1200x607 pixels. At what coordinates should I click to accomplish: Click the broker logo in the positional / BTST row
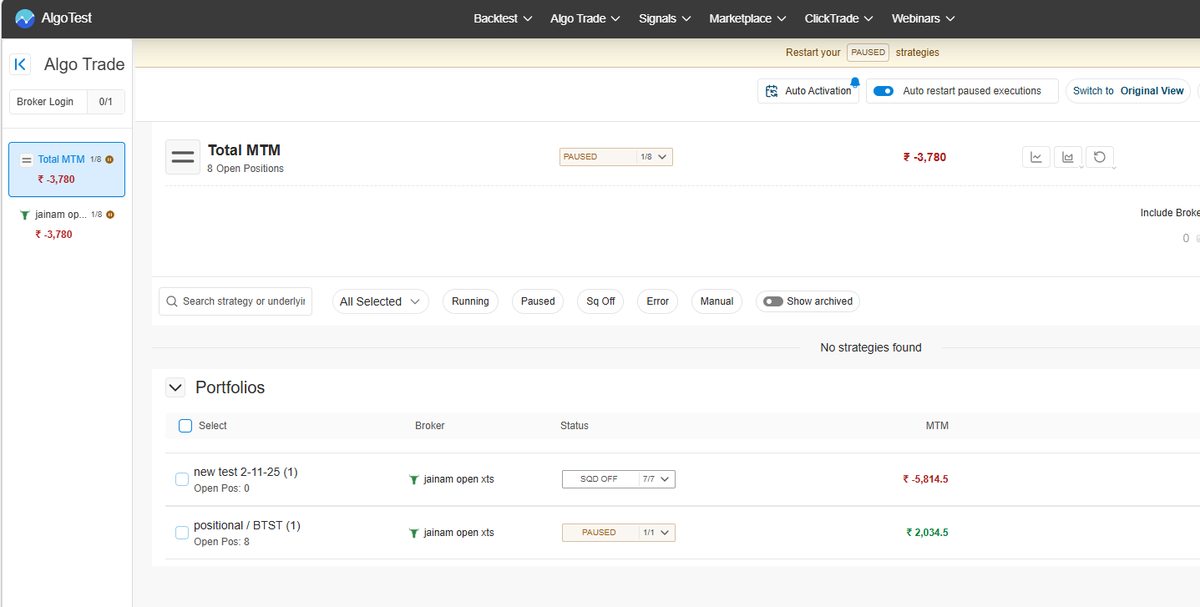click(x=414, y=533)
